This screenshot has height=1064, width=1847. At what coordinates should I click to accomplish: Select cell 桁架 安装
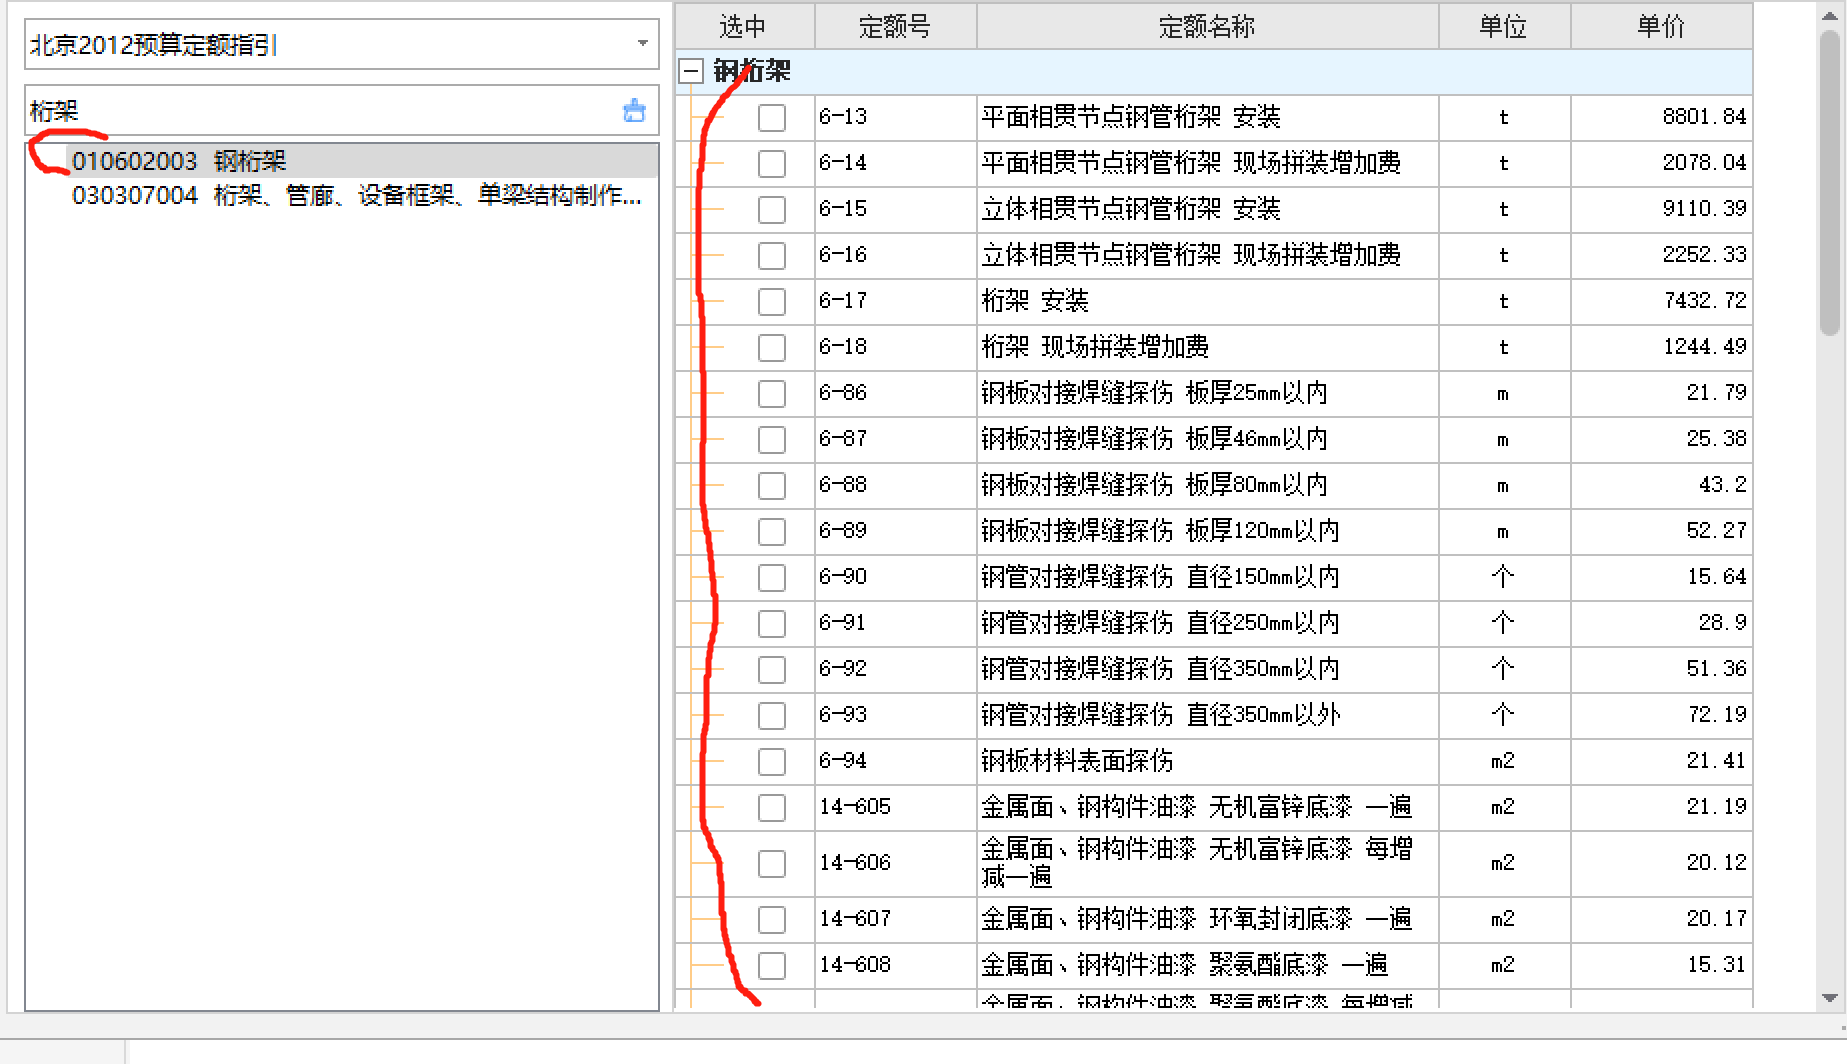point(1207,301)
